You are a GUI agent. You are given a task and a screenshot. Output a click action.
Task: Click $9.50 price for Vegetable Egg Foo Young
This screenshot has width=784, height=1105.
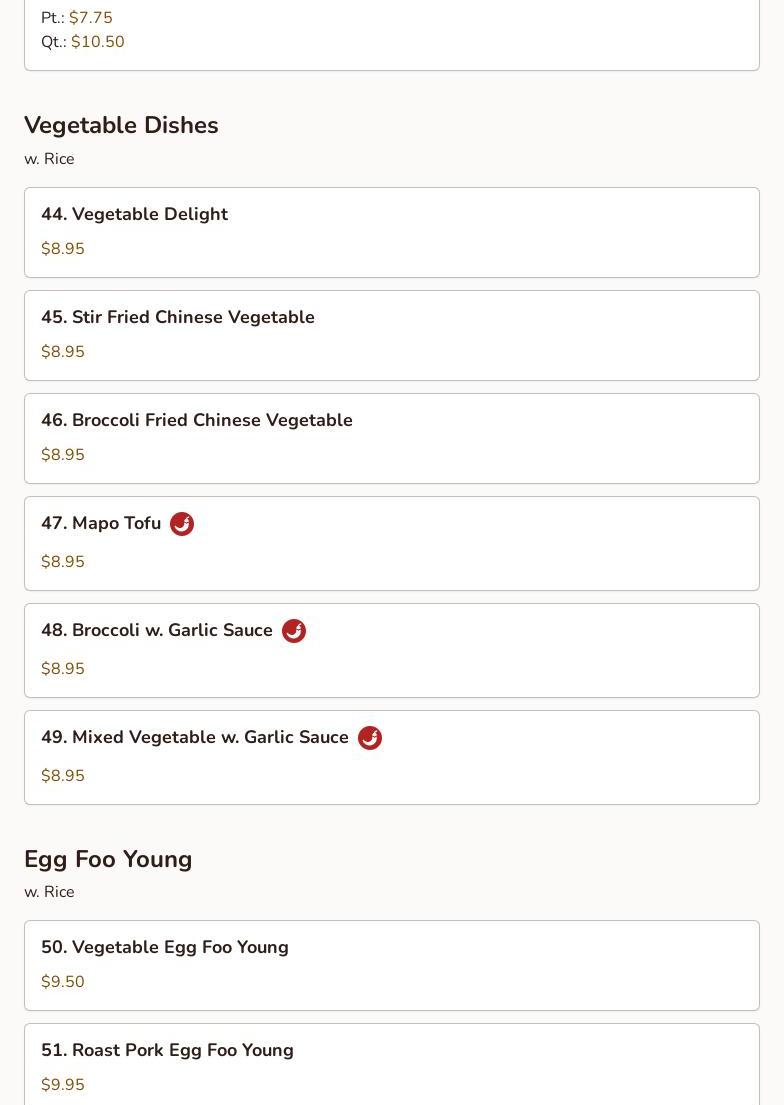63,982
